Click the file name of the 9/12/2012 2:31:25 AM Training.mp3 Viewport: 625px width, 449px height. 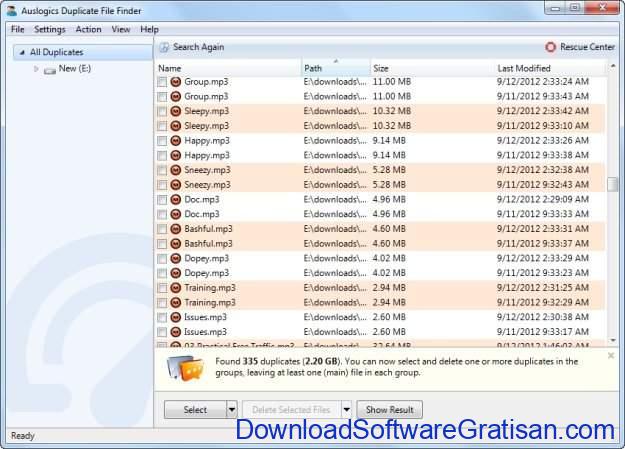(x=210, y=288)
